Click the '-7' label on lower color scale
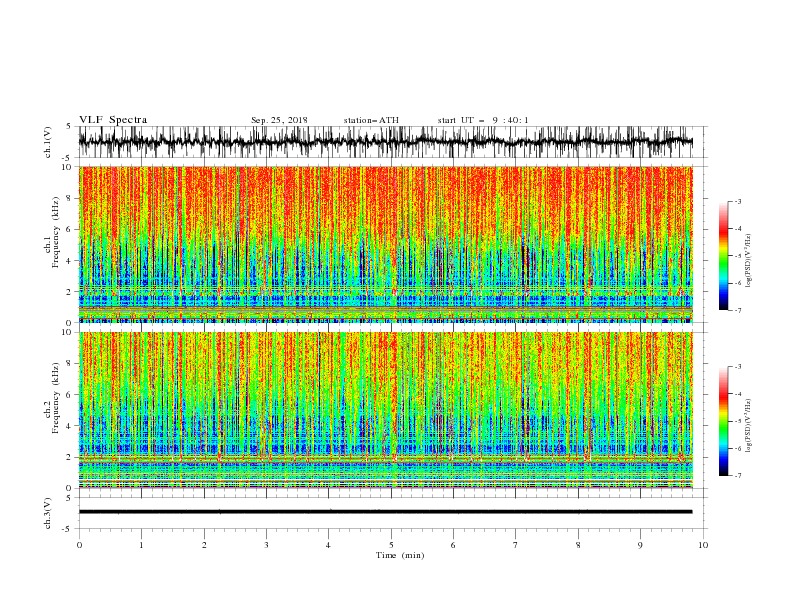This screenshot has width=792, height=612. (x=737, y=476)
